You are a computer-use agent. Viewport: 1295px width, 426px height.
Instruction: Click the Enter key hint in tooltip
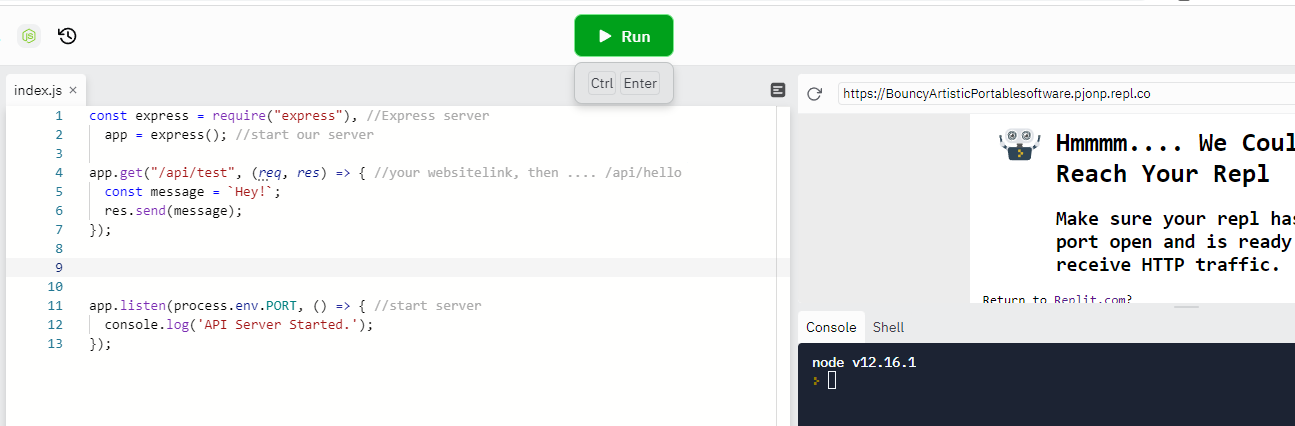(x=640, y=83)
